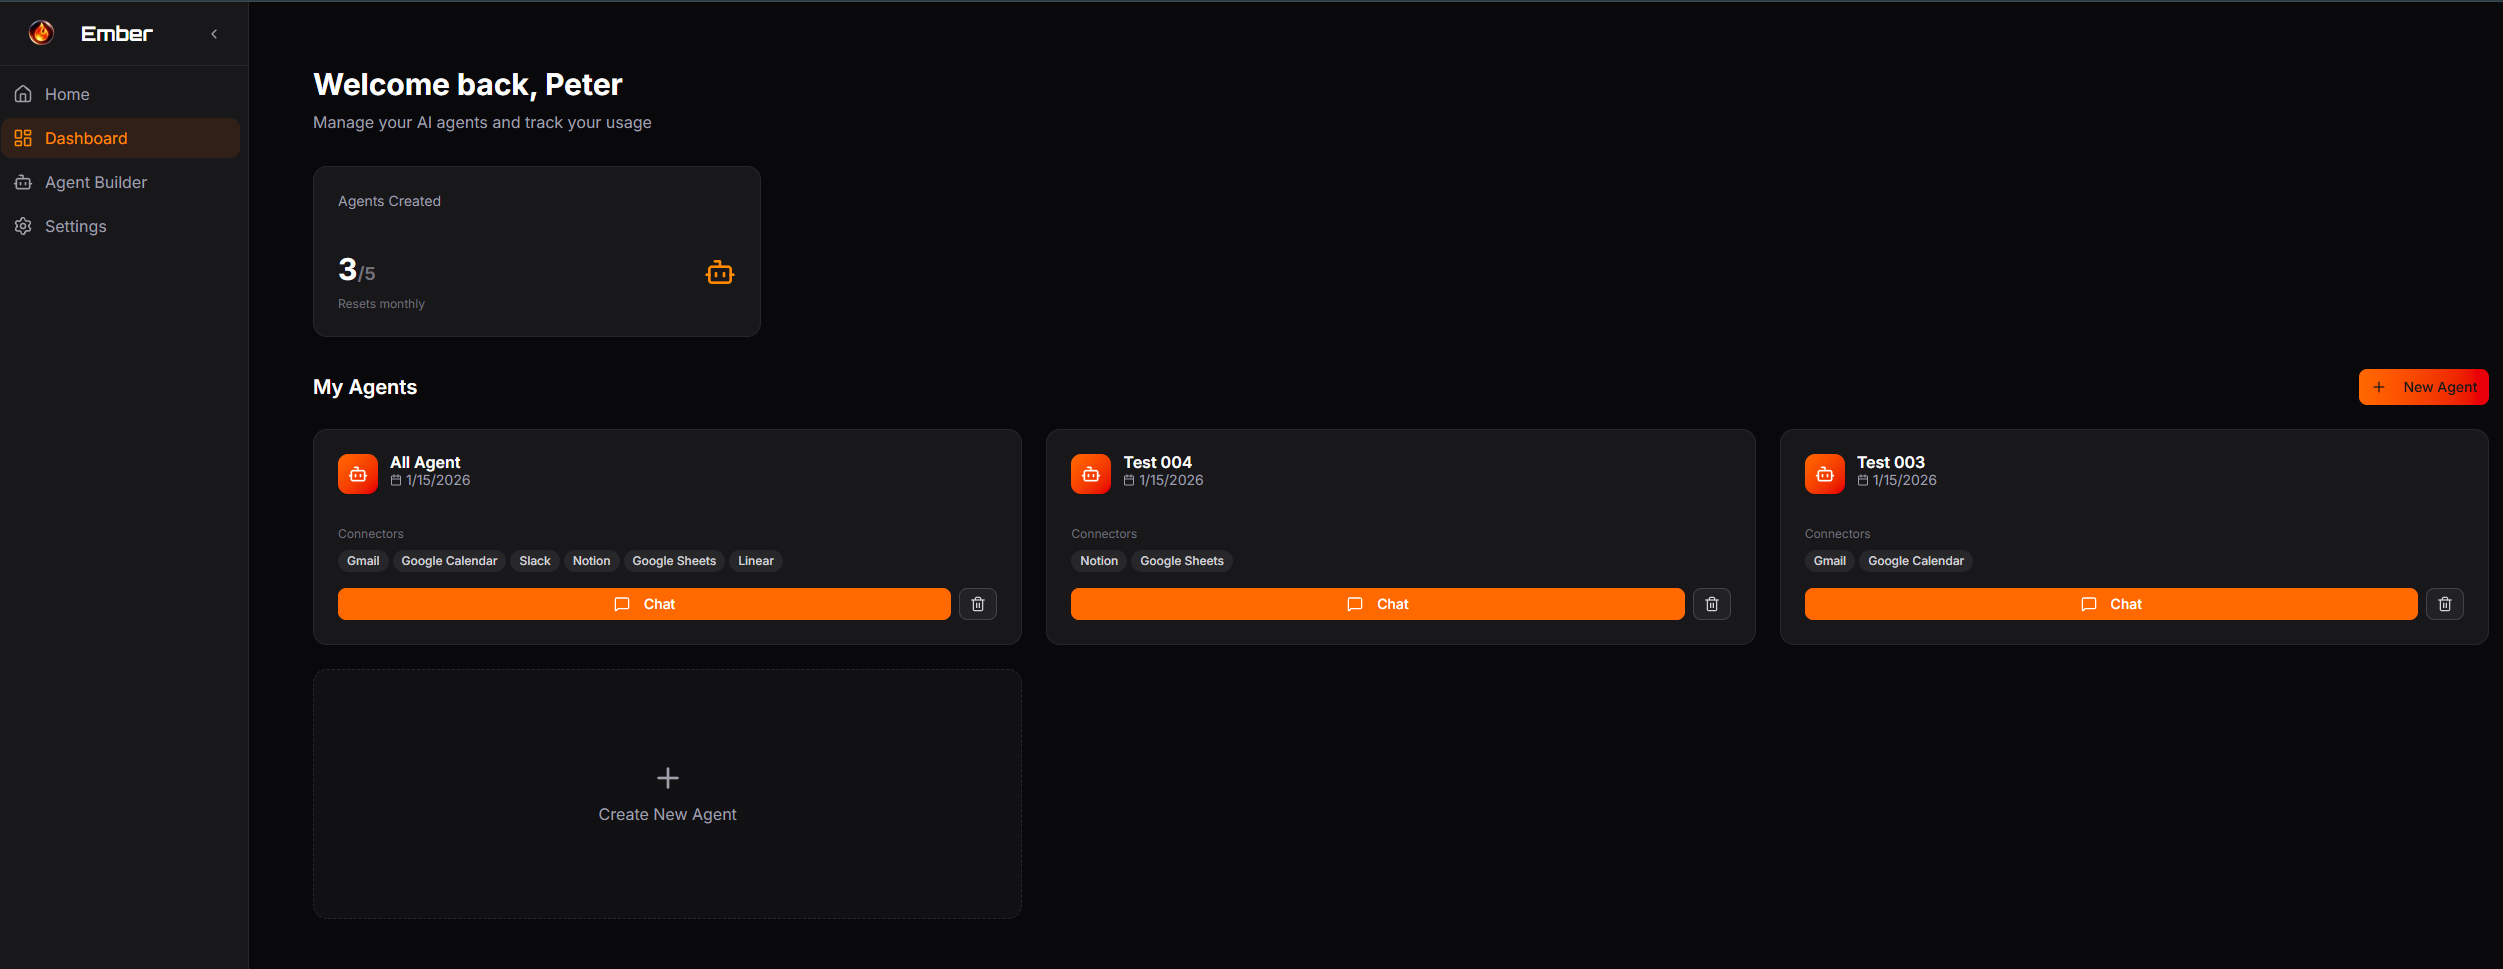This screenshot has width=2503, height=969.
Task: Click the Slack connector tag on All Agent
Action: [535, 561]
